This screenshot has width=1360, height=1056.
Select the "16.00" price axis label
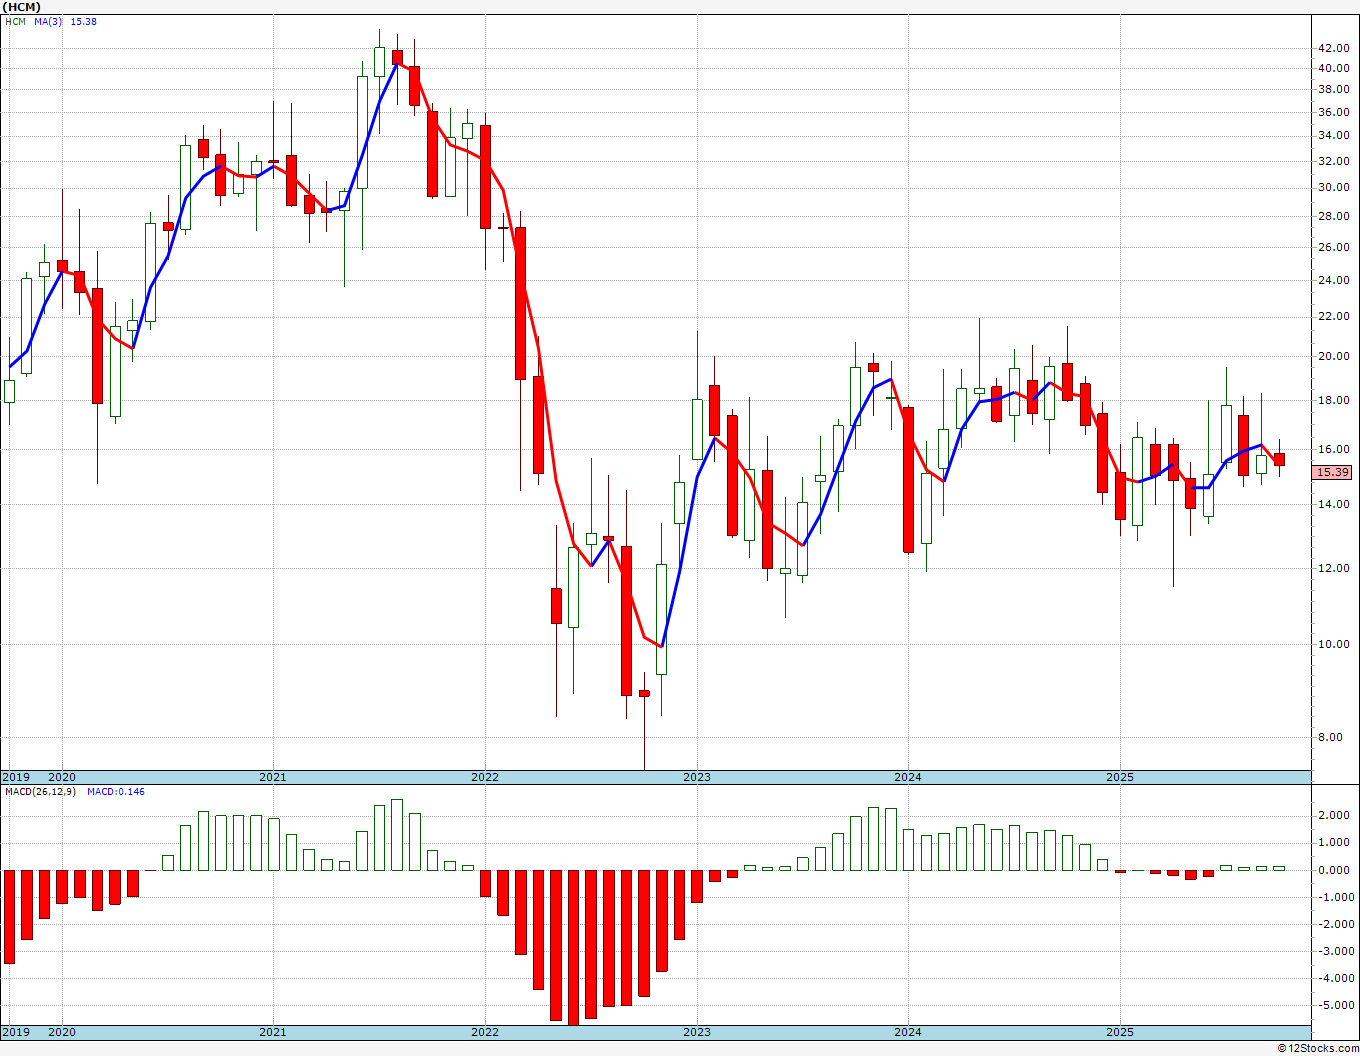pos(1333,449)
